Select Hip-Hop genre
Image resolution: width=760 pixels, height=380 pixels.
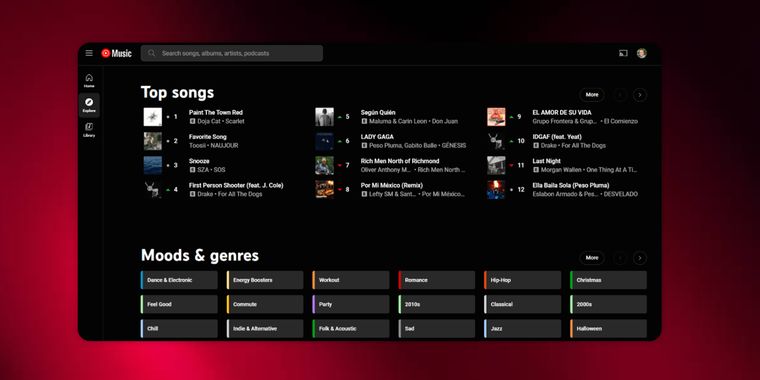click(522, 280)
